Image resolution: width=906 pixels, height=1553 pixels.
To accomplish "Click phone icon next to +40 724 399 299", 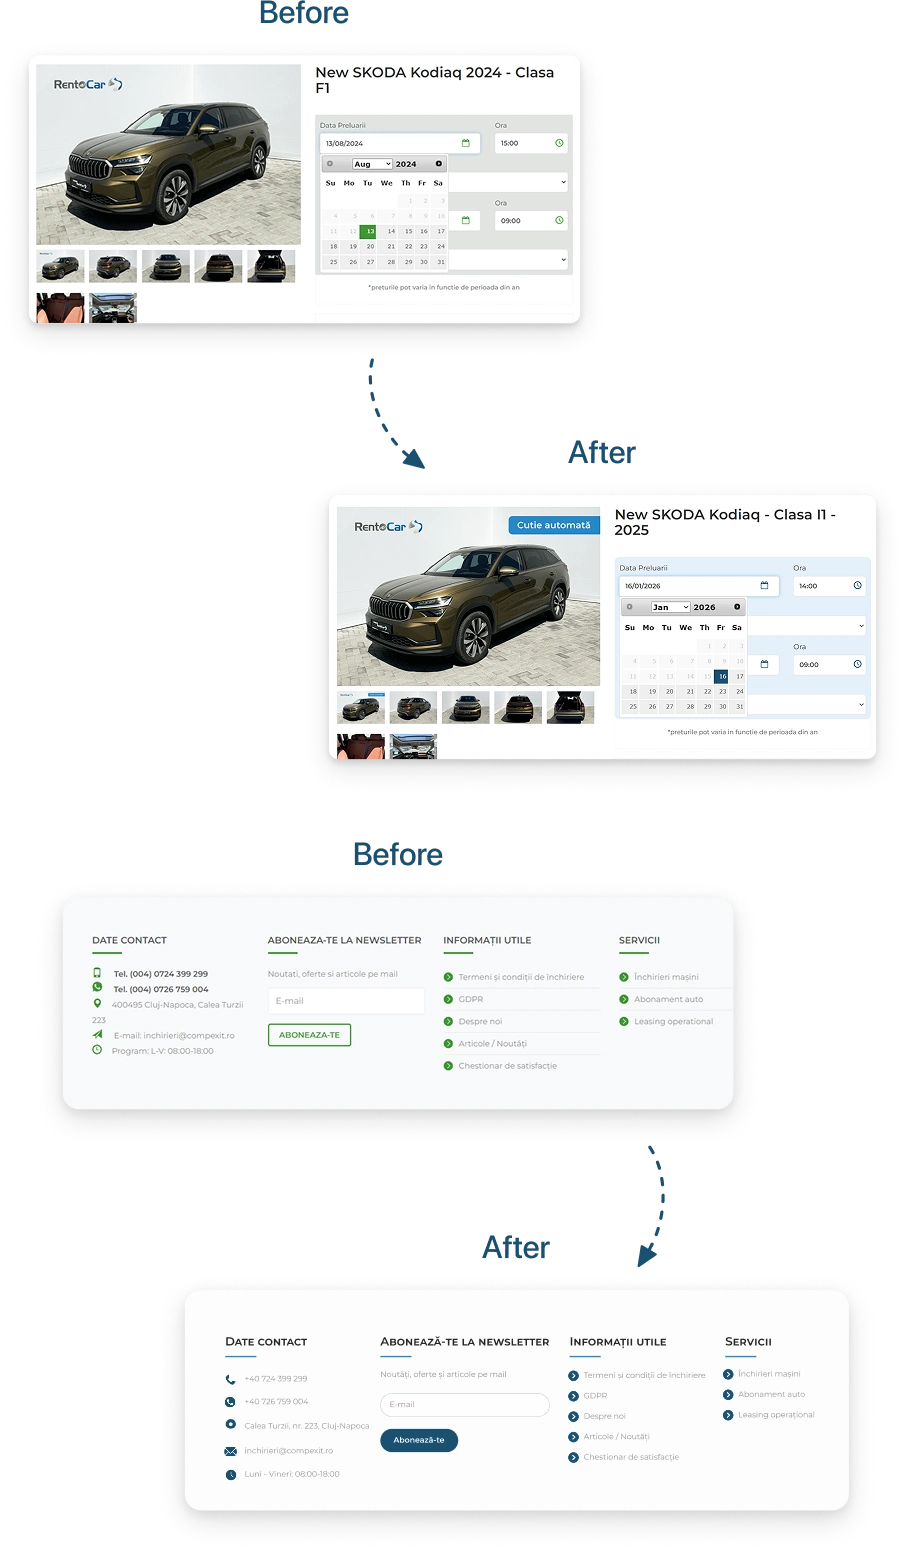I will 230,1379.
